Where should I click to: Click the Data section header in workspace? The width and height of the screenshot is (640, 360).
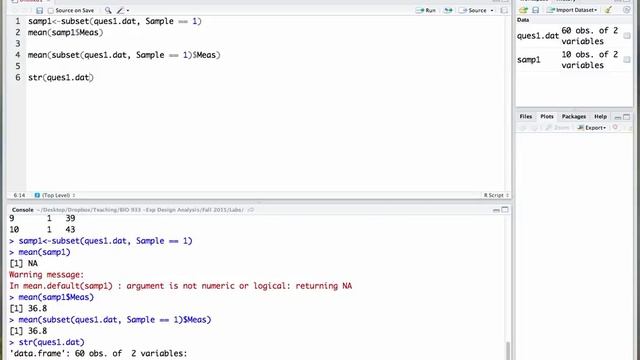click(523, 20)
